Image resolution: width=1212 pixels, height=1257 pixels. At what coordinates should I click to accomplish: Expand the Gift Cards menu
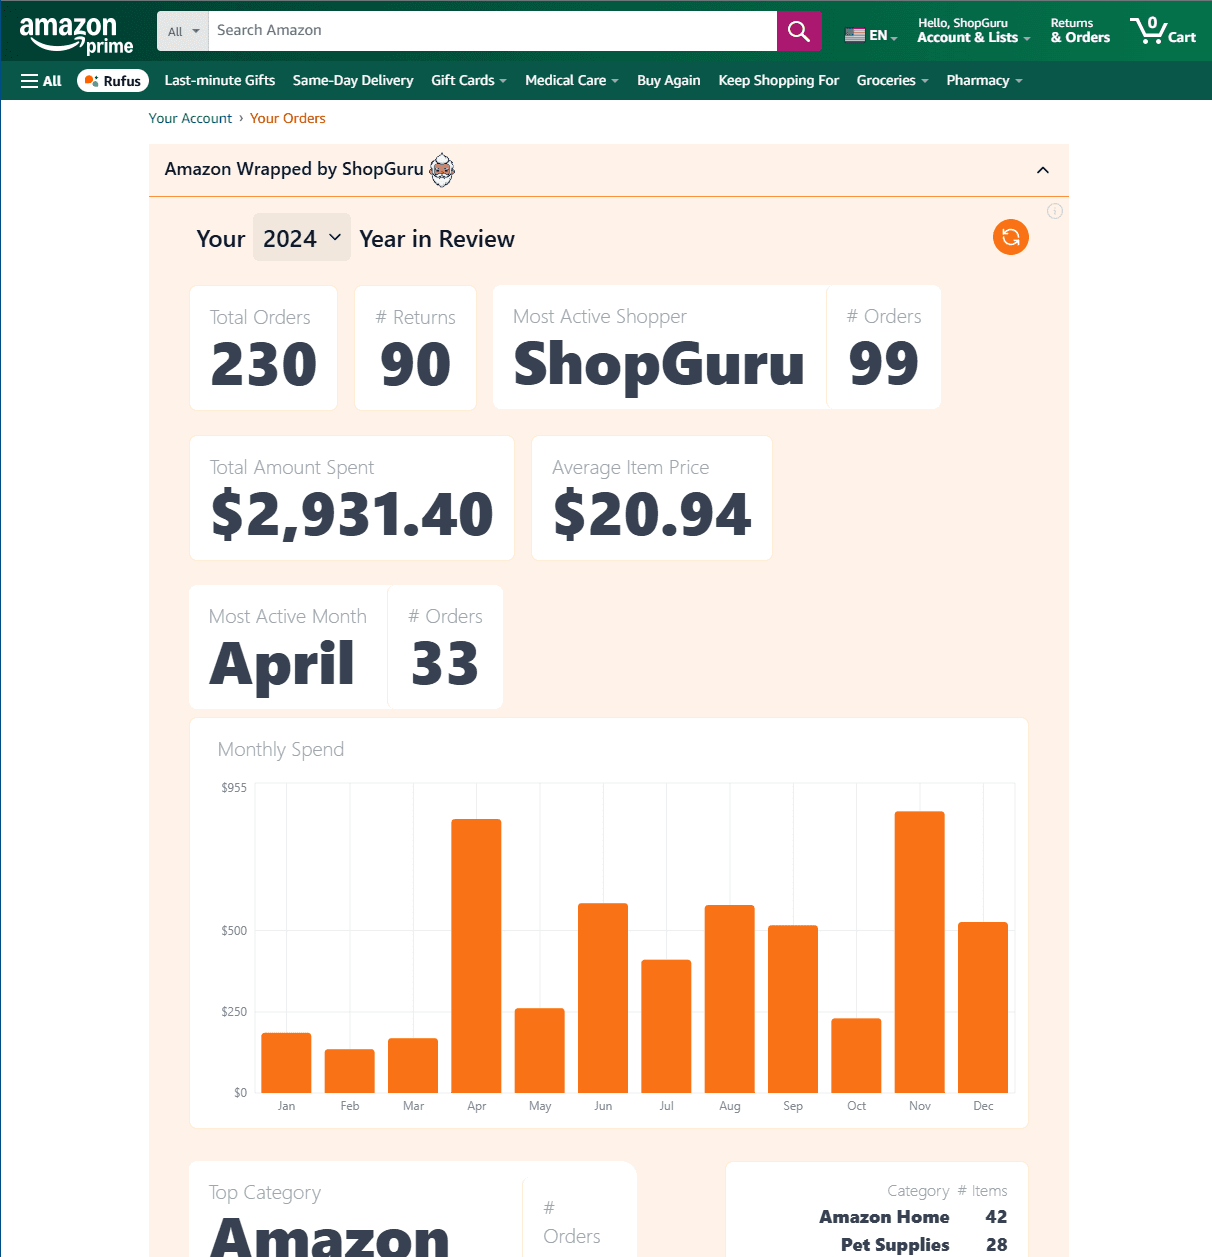point(469,81)
